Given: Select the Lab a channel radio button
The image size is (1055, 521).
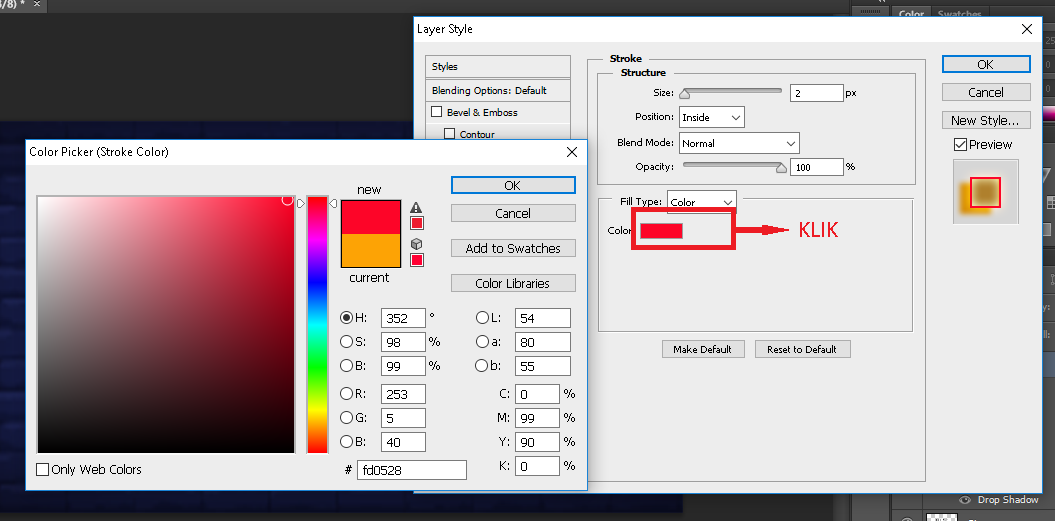Looking at the screenshot, I should pyautogui.click(x=482, y=341).
